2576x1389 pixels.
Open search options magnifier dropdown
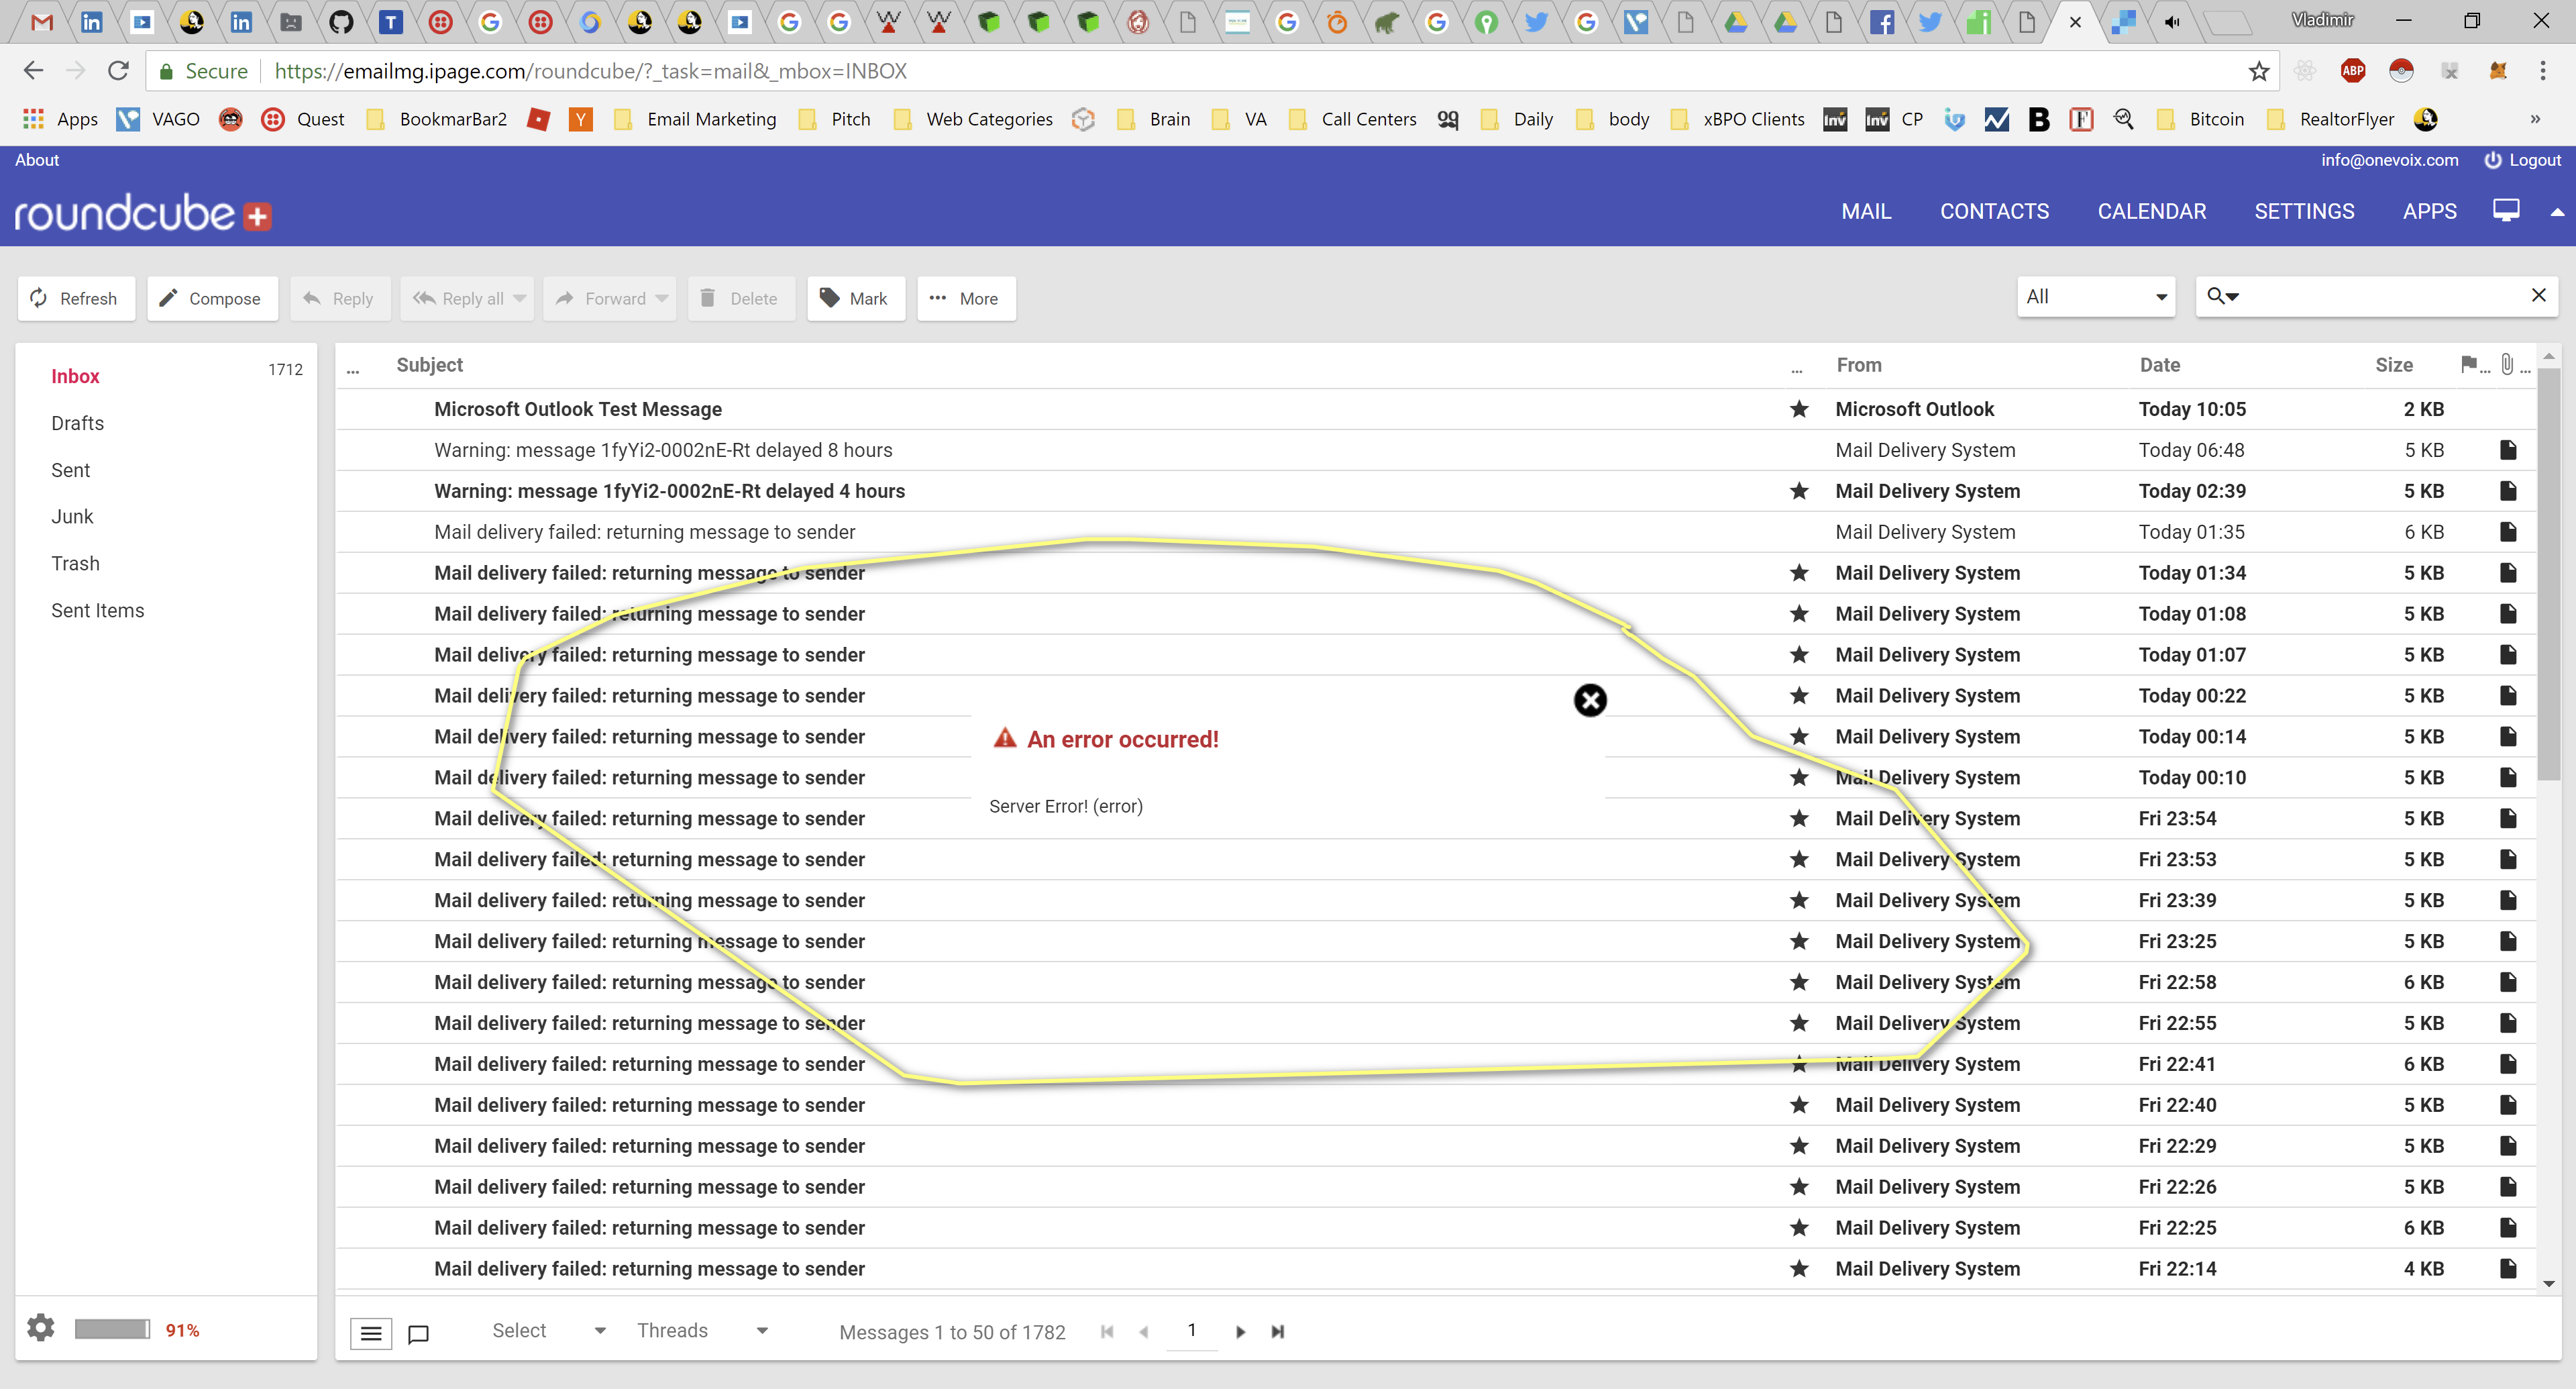(2222, 296)
